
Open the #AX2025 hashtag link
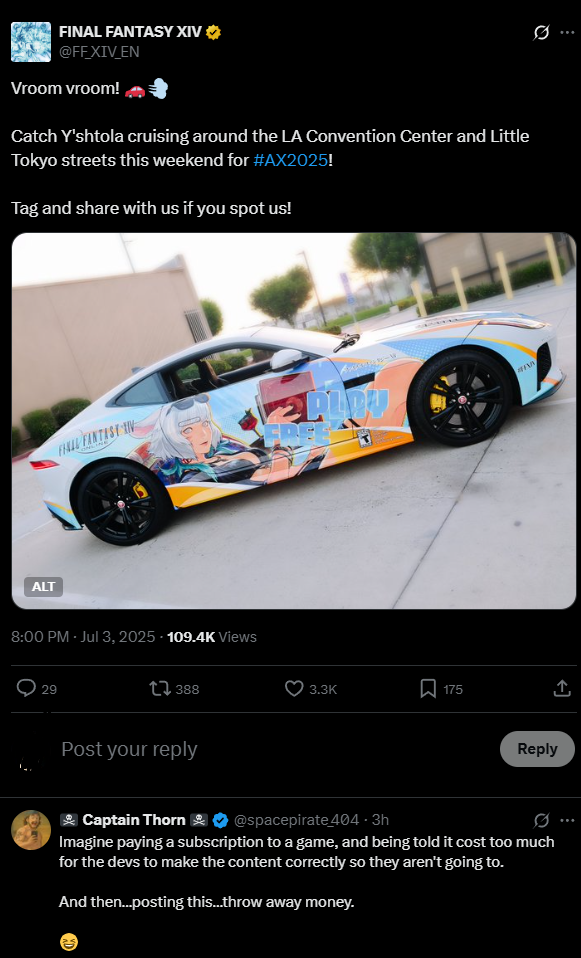click(290, 161)
